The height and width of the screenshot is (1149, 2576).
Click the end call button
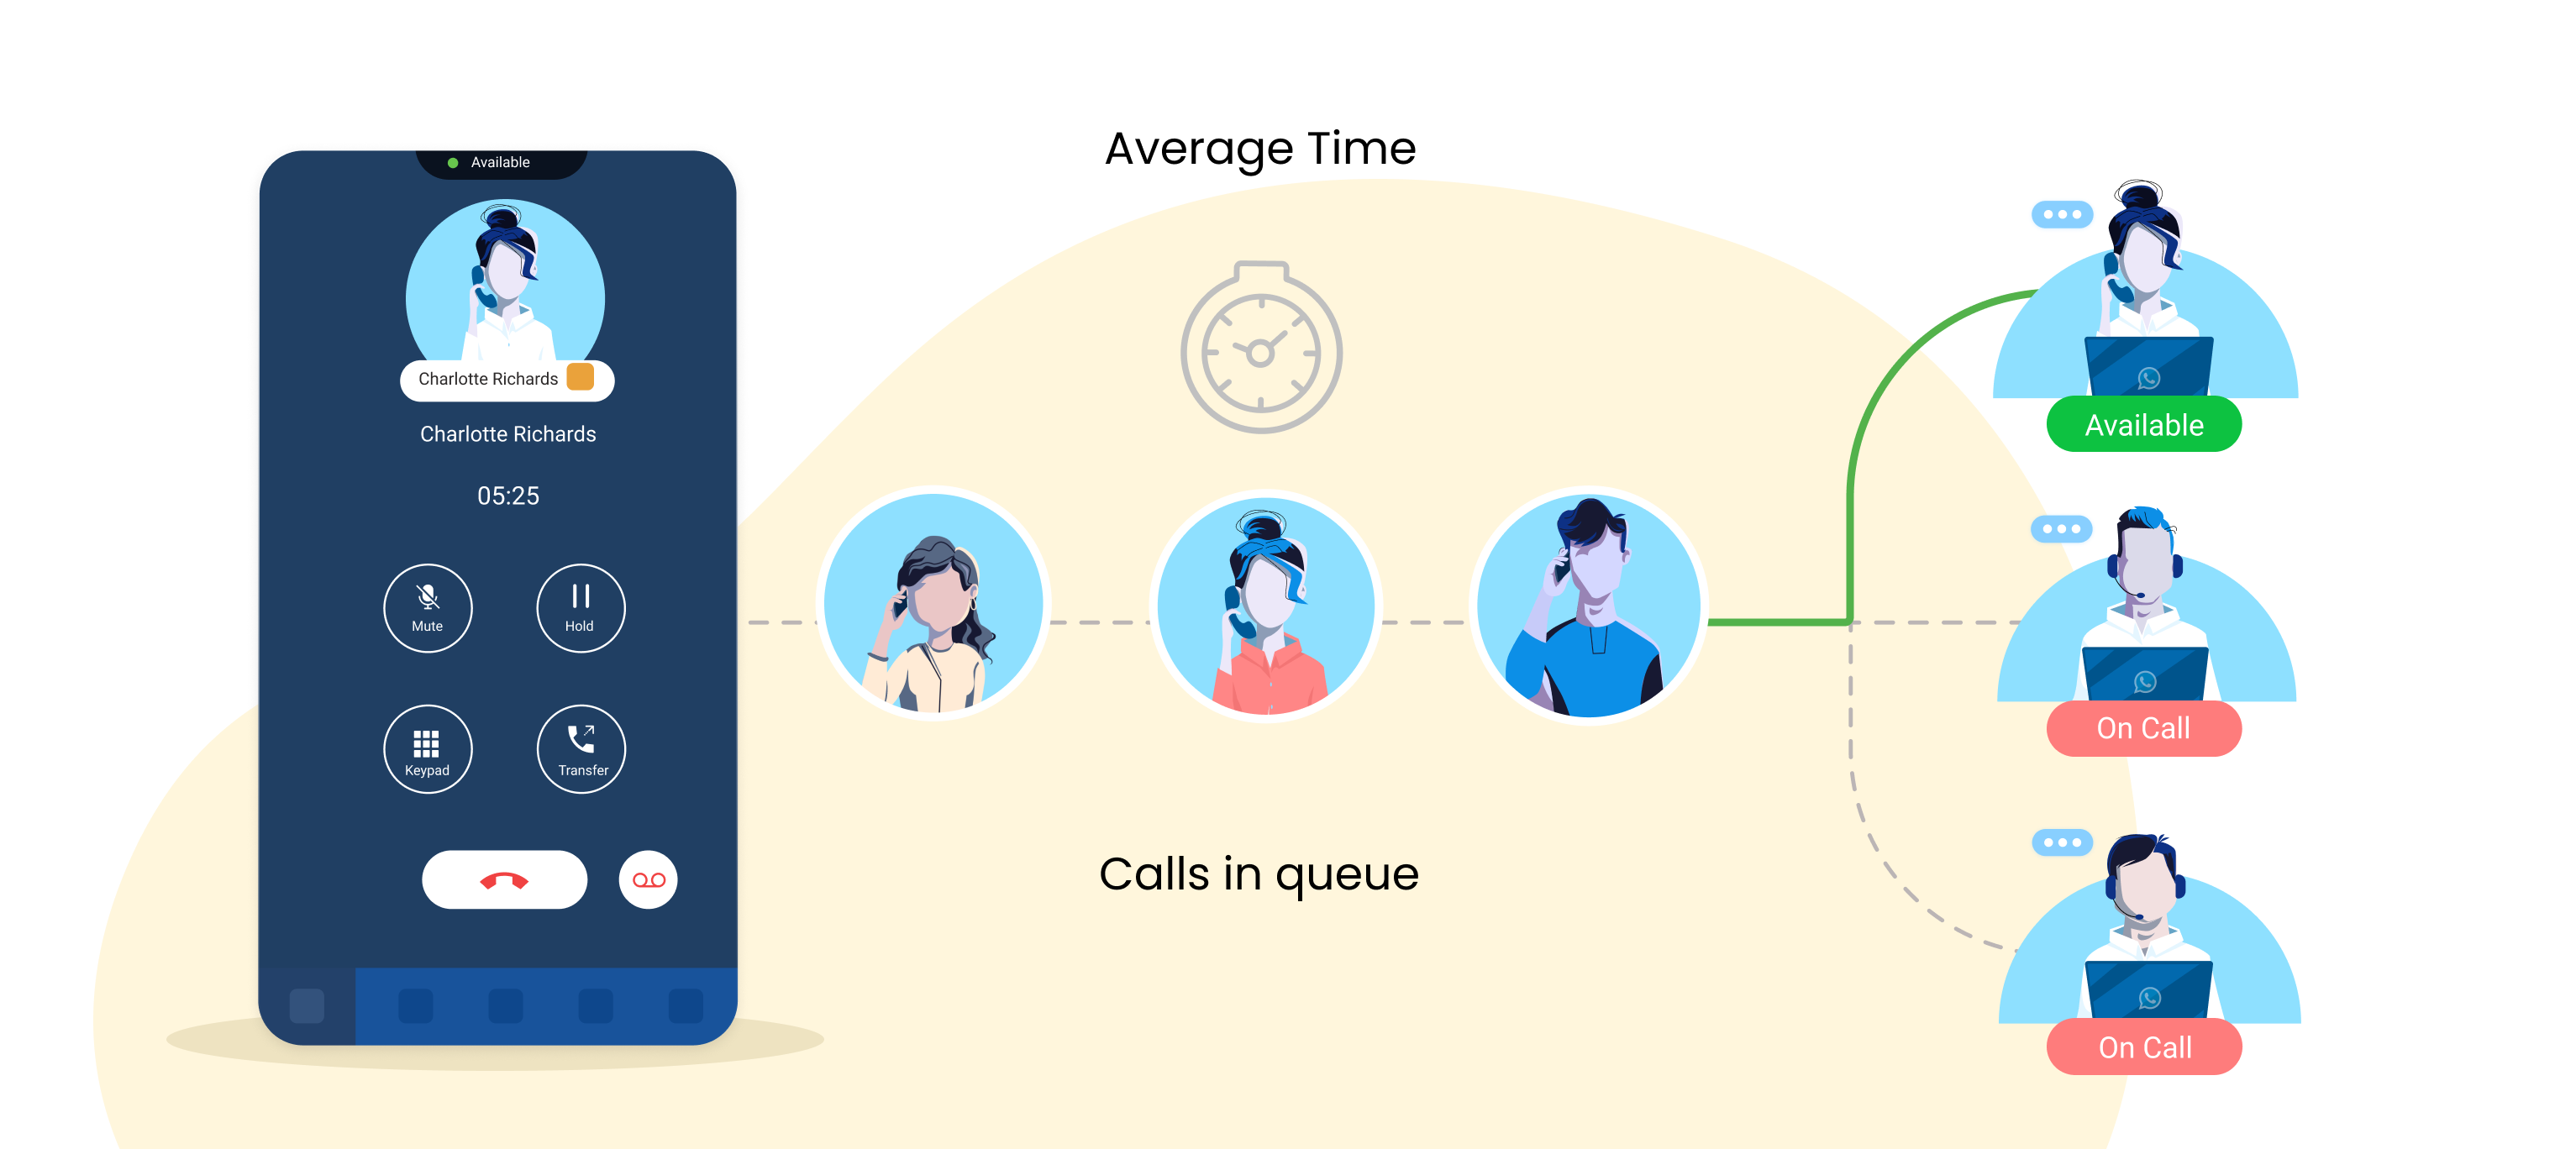point(502,879)
